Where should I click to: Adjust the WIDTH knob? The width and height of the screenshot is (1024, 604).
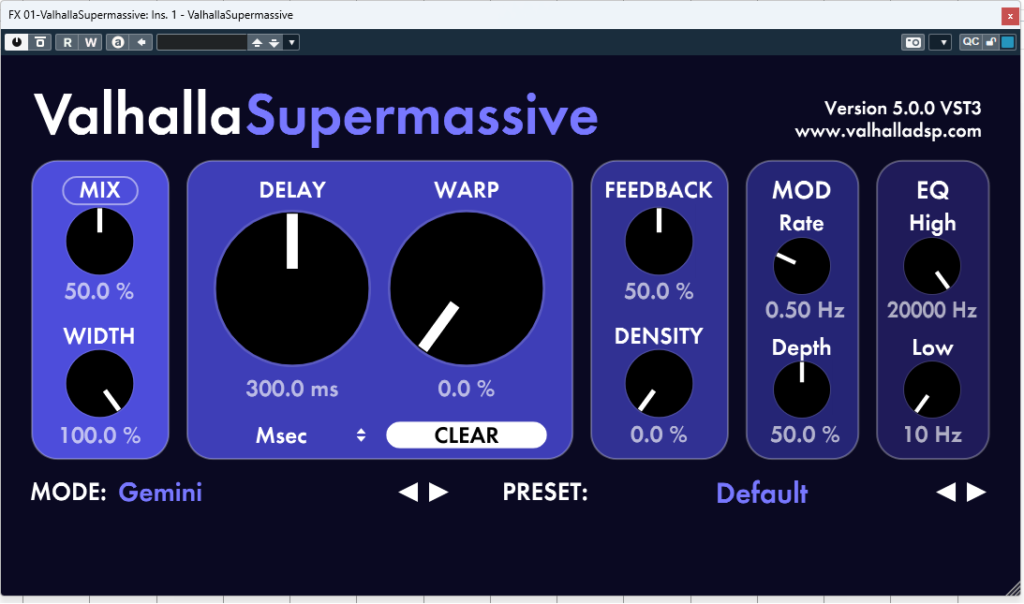click(100, 383)
